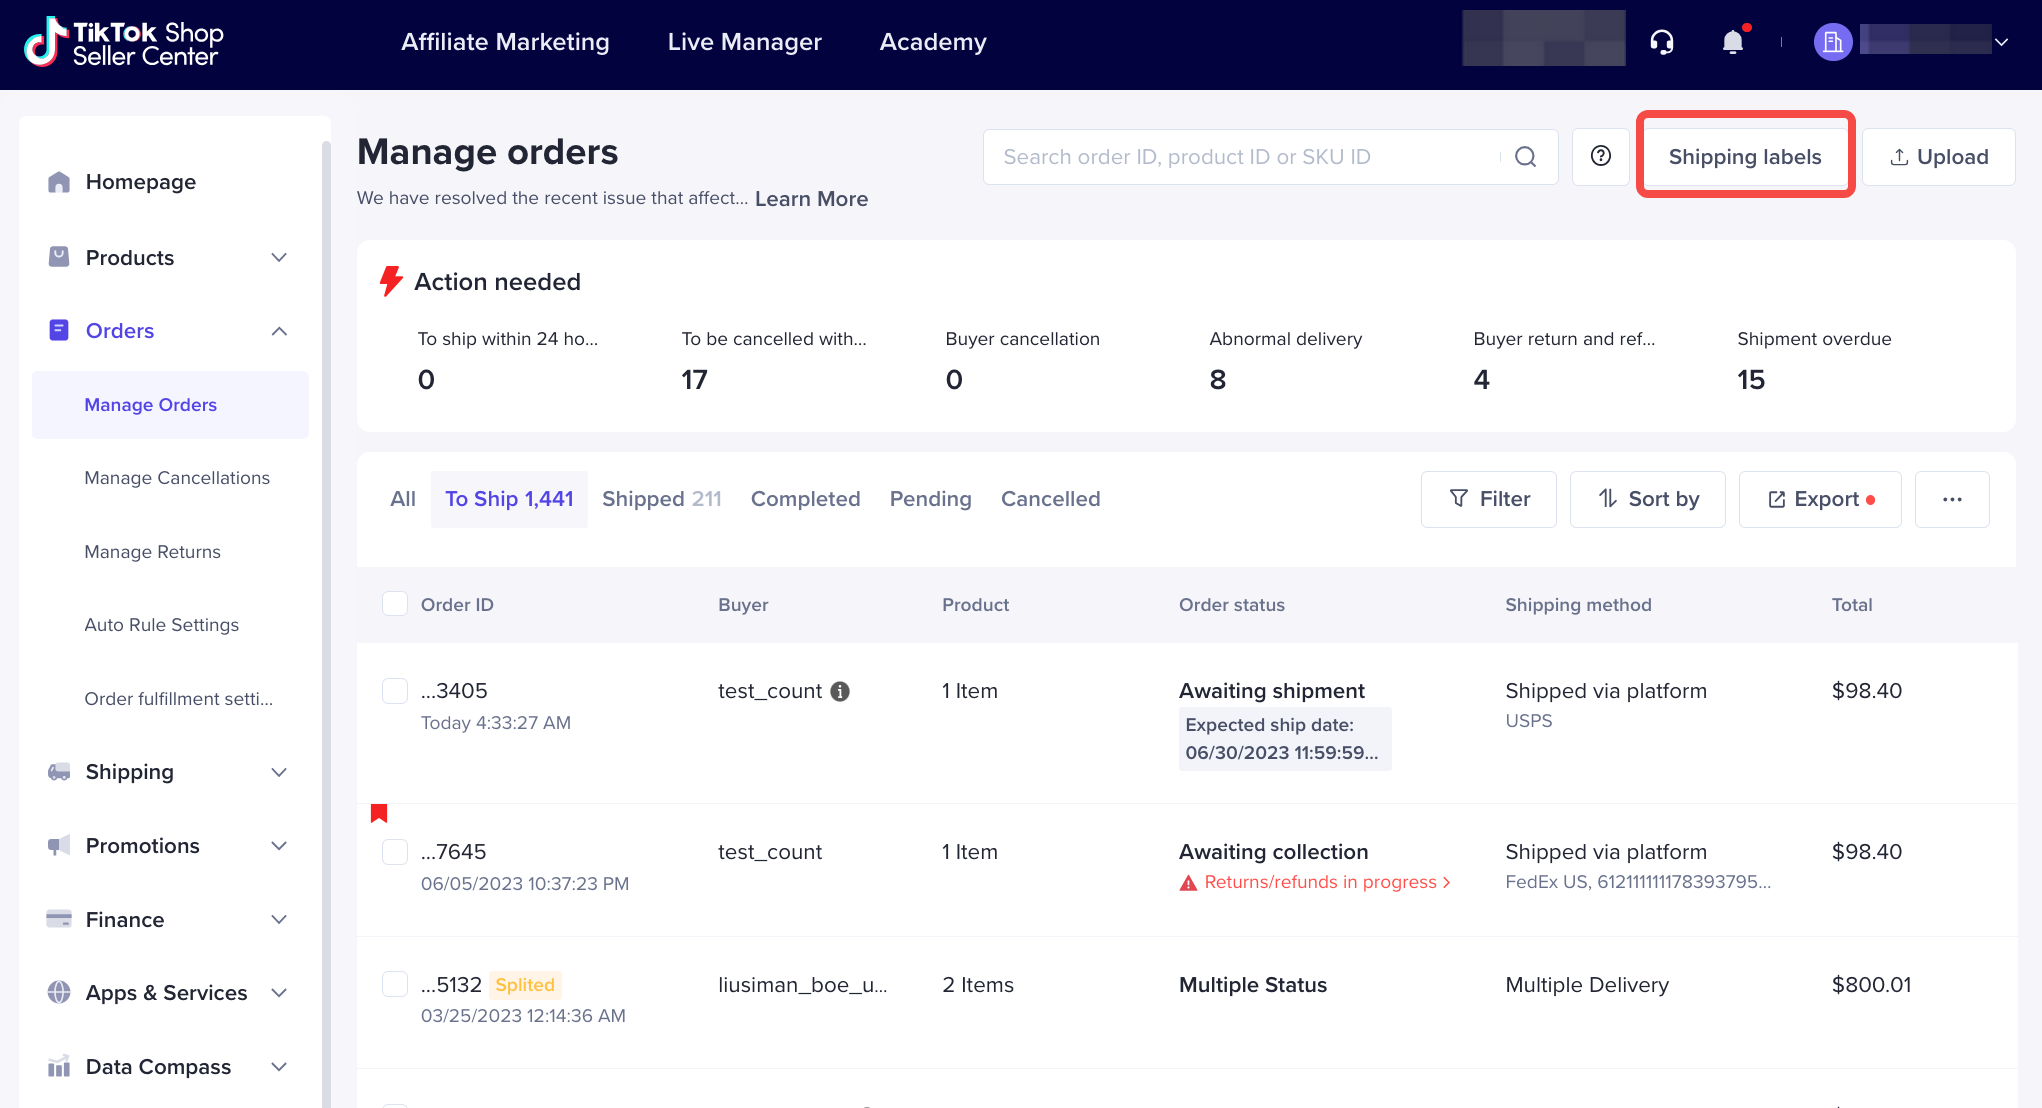Select checkbox for order ...3405
Image resolution: width=2042 pixels, height=1108 pixels.
[395, 691]
